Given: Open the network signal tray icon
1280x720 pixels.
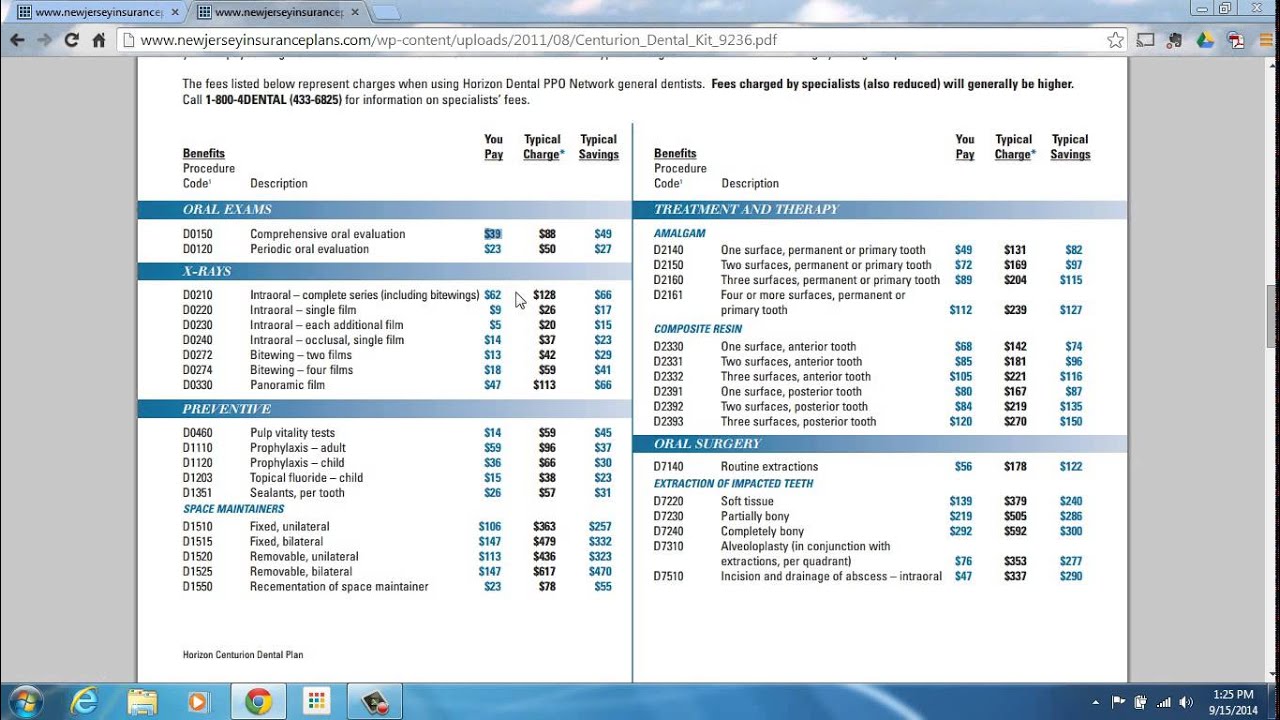Looking at the screenshot, I should click(1163, 702).
